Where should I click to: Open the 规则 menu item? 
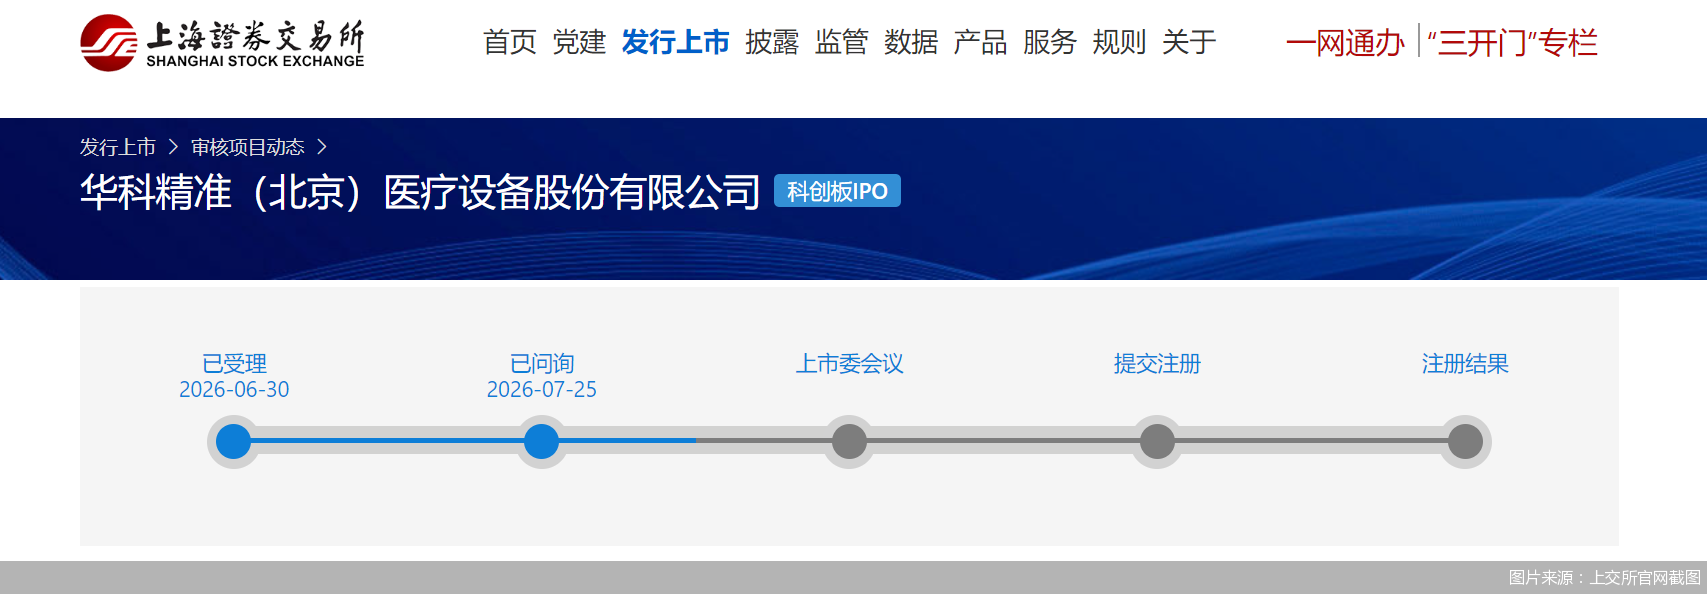coord(1120,42)
